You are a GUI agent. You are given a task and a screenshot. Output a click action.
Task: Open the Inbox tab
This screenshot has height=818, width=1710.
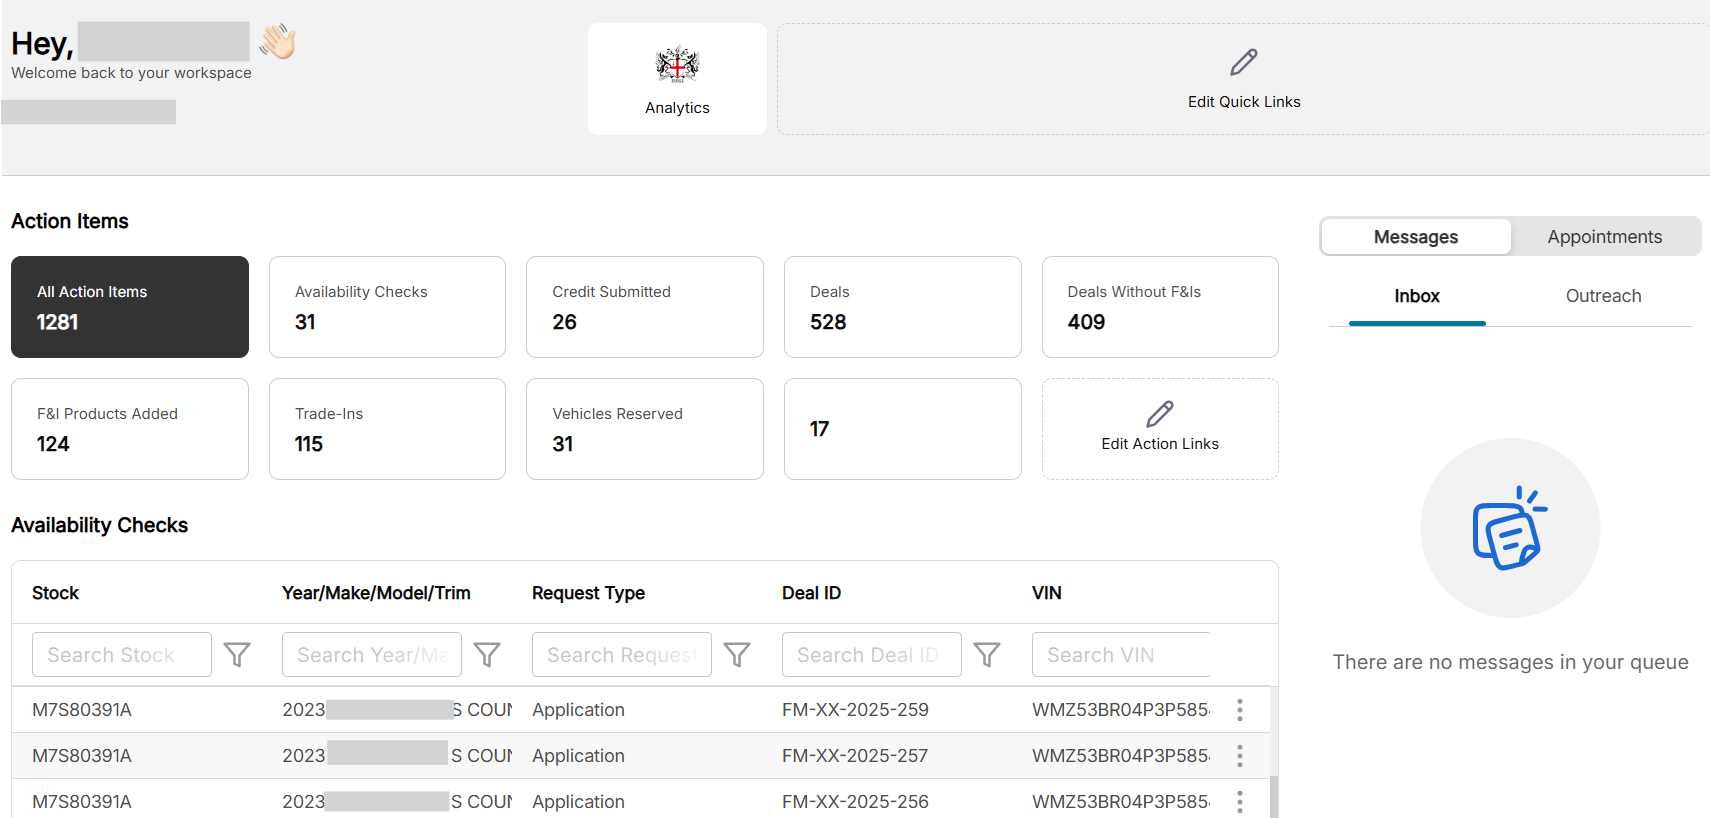1416,296
